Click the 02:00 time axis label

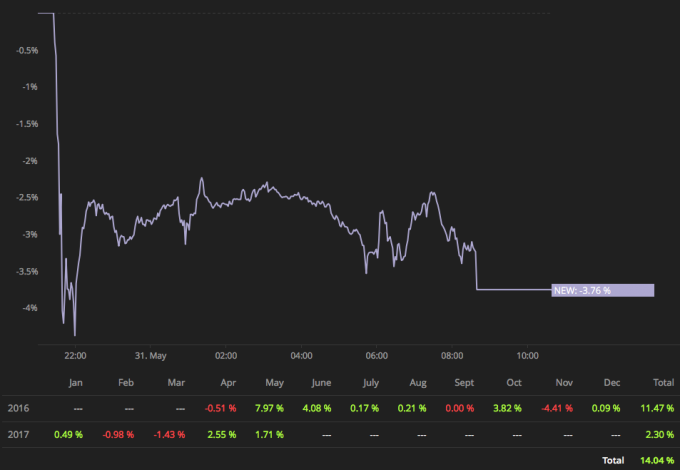pos(226,356)
